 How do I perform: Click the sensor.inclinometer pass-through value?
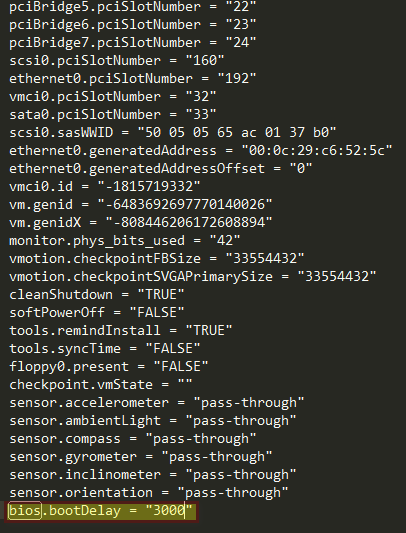click(x=241, y=475)
